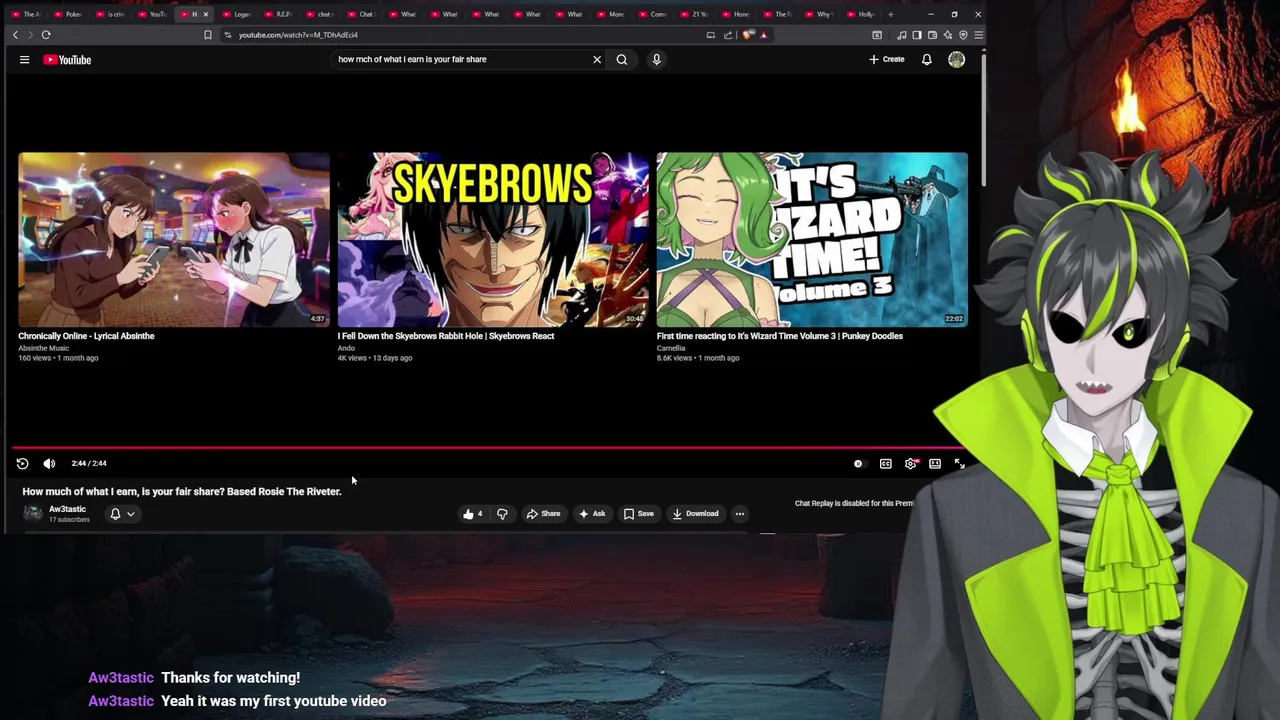Bookmark the page with the bookmark icon
The image size is (1280, 720).
(x=208, y=35)
